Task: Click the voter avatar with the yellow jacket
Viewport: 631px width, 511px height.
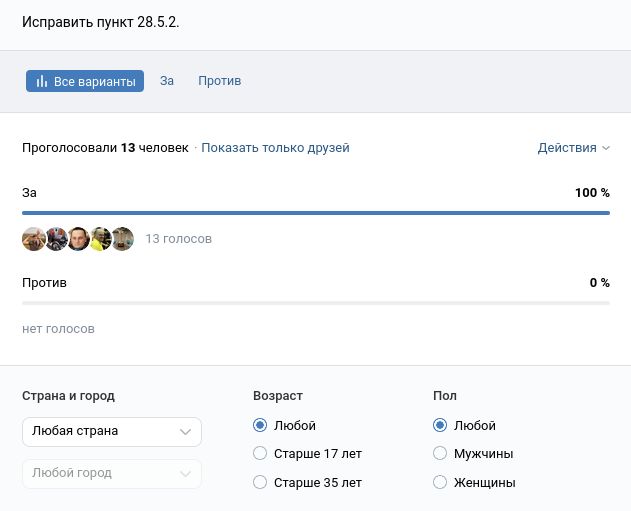Action: 100,239
